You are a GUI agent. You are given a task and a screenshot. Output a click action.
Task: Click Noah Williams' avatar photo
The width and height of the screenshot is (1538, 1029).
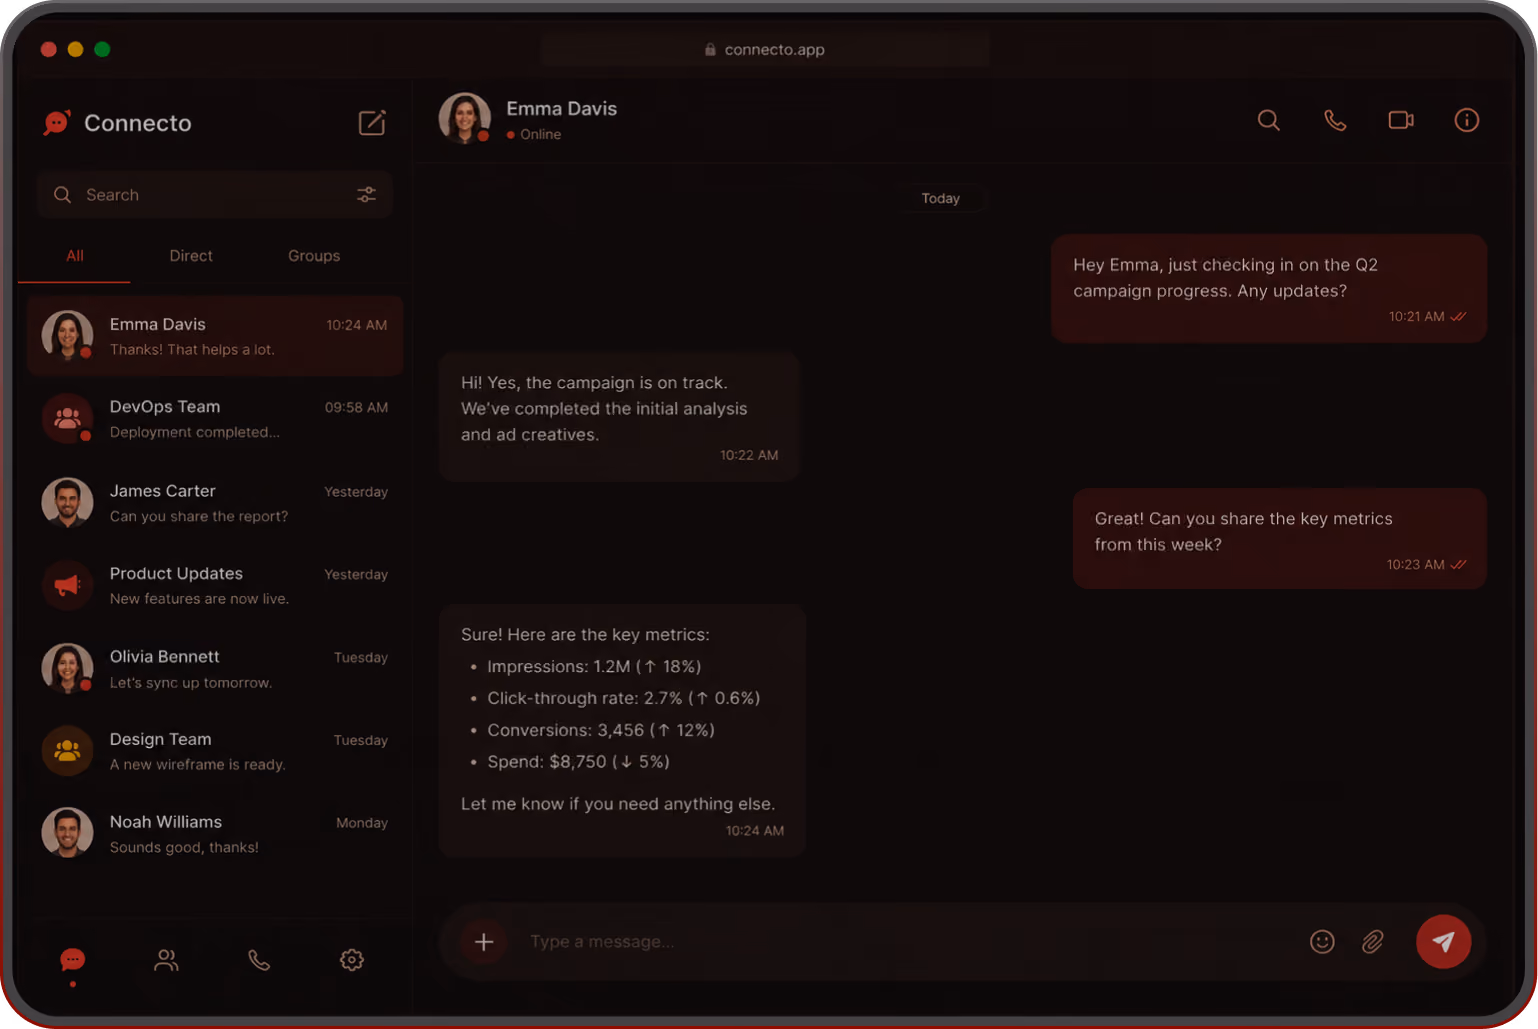[67, 833]
